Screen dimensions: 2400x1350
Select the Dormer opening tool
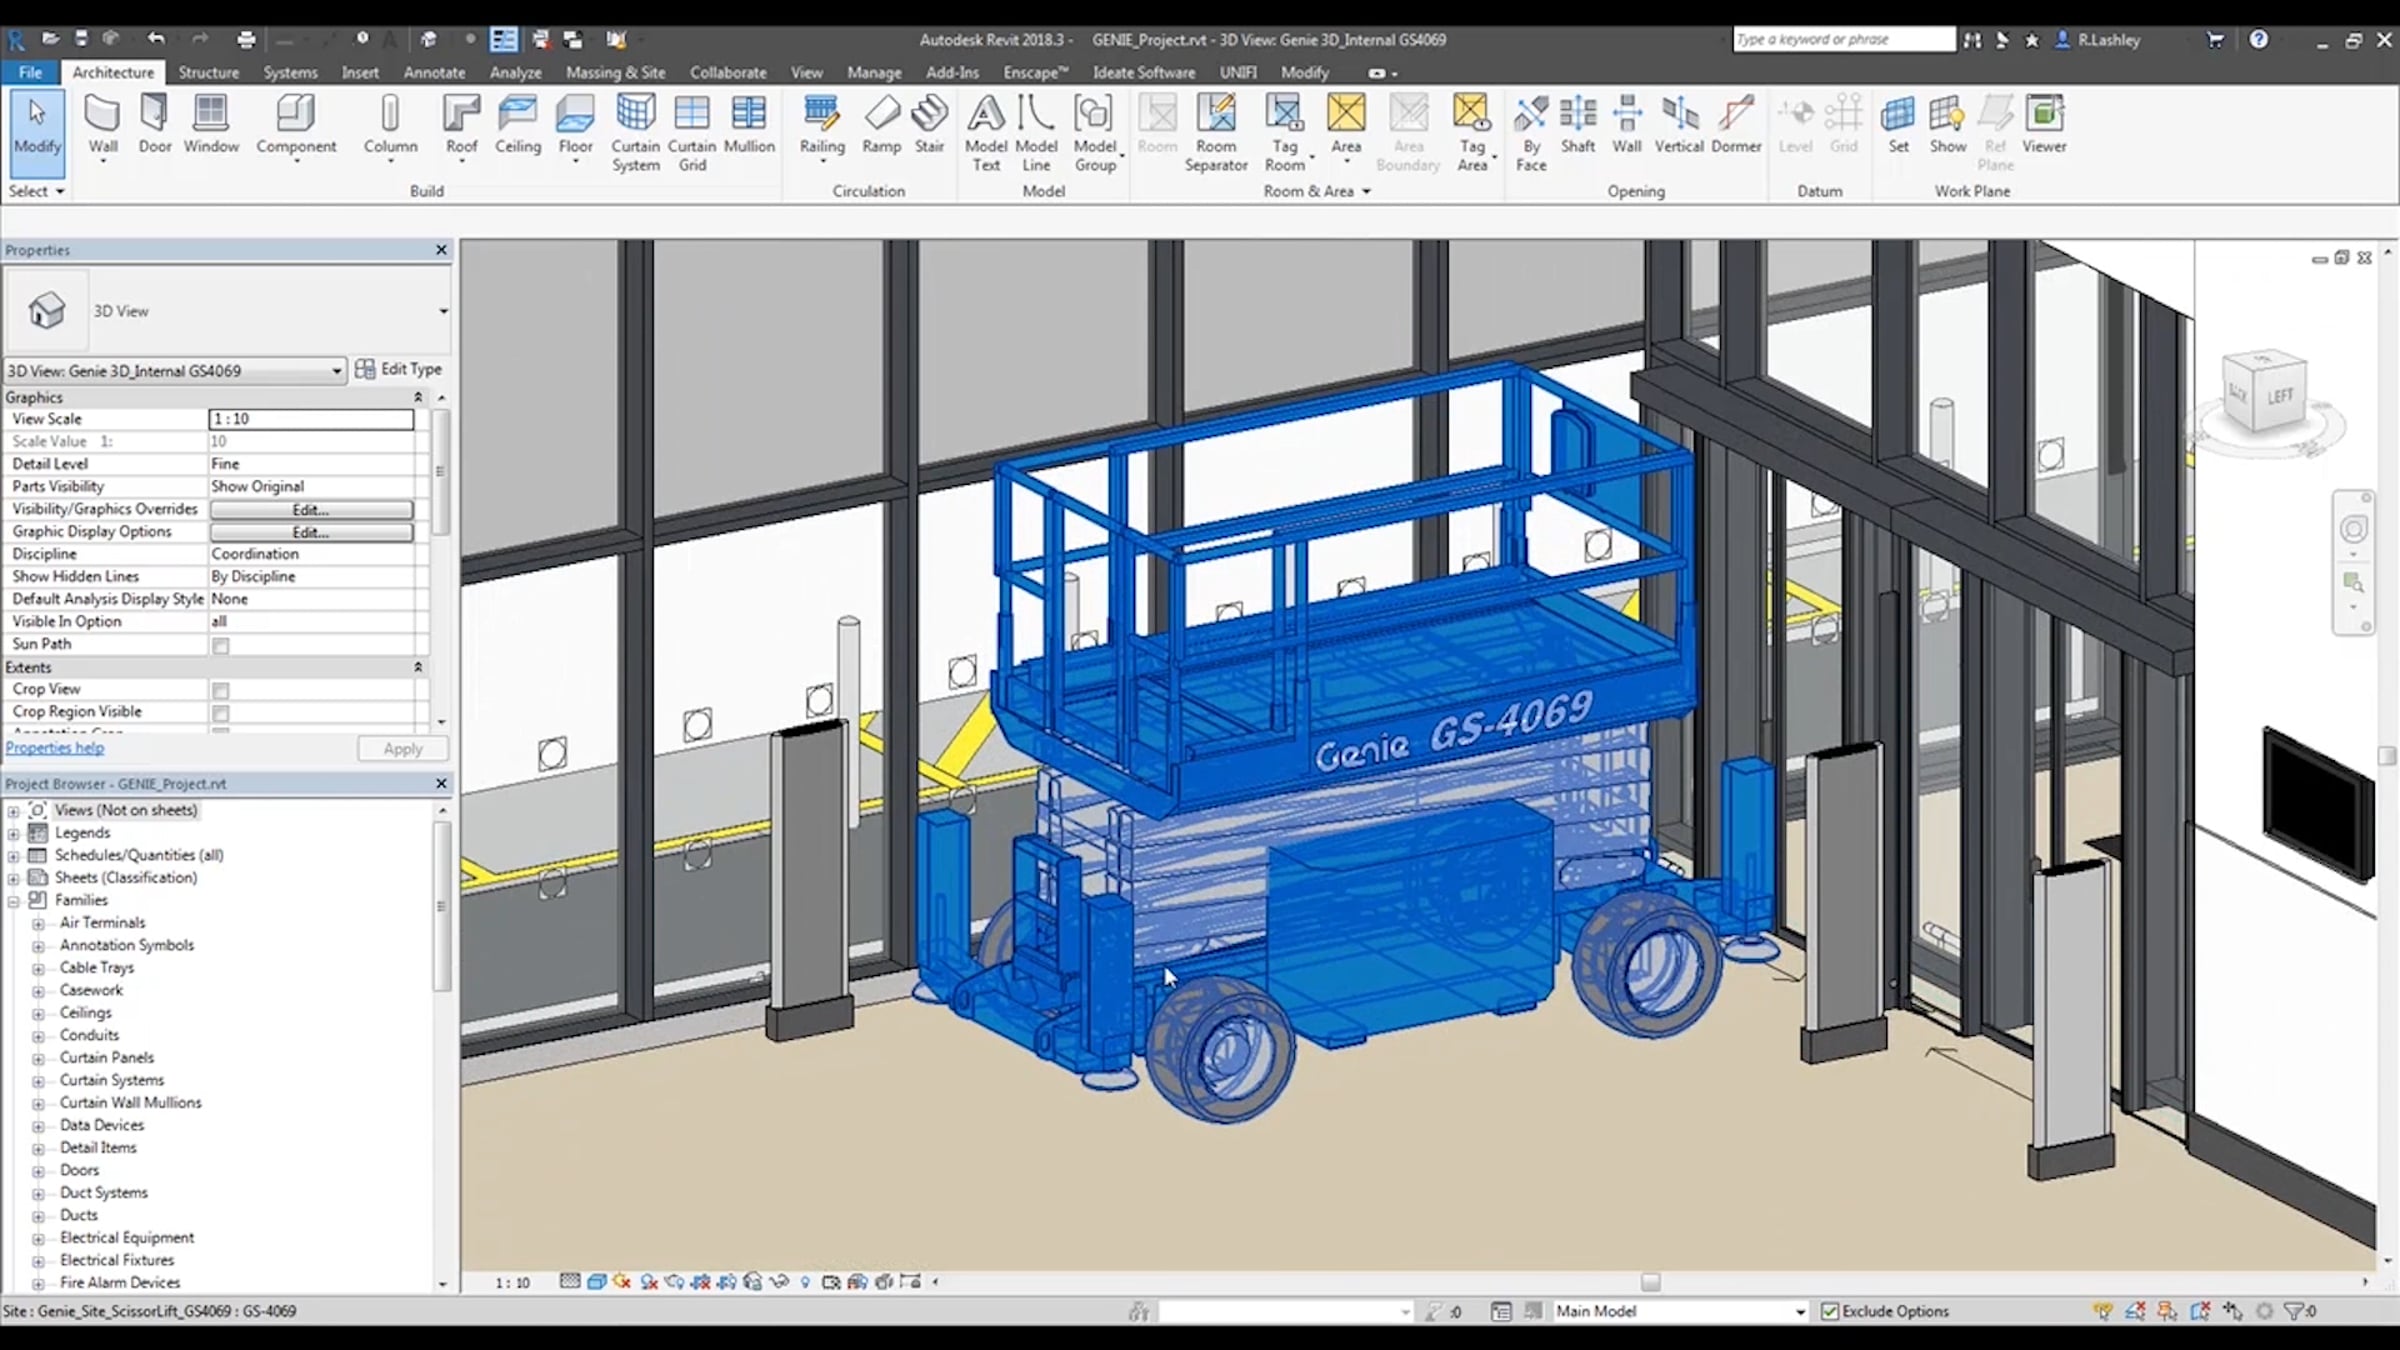(x=1736, y=125)
